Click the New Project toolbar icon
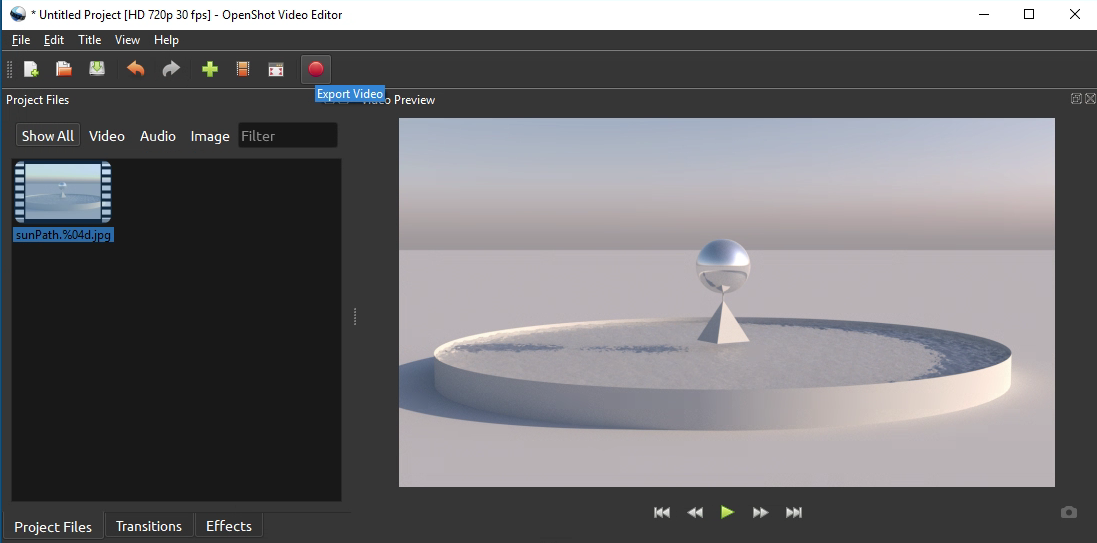Viewport: 1097px width, 543px height. click(x=31, y=69)
